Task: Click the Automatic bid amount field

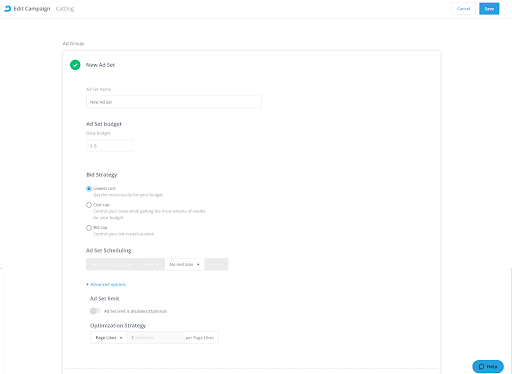Action: 156,338
